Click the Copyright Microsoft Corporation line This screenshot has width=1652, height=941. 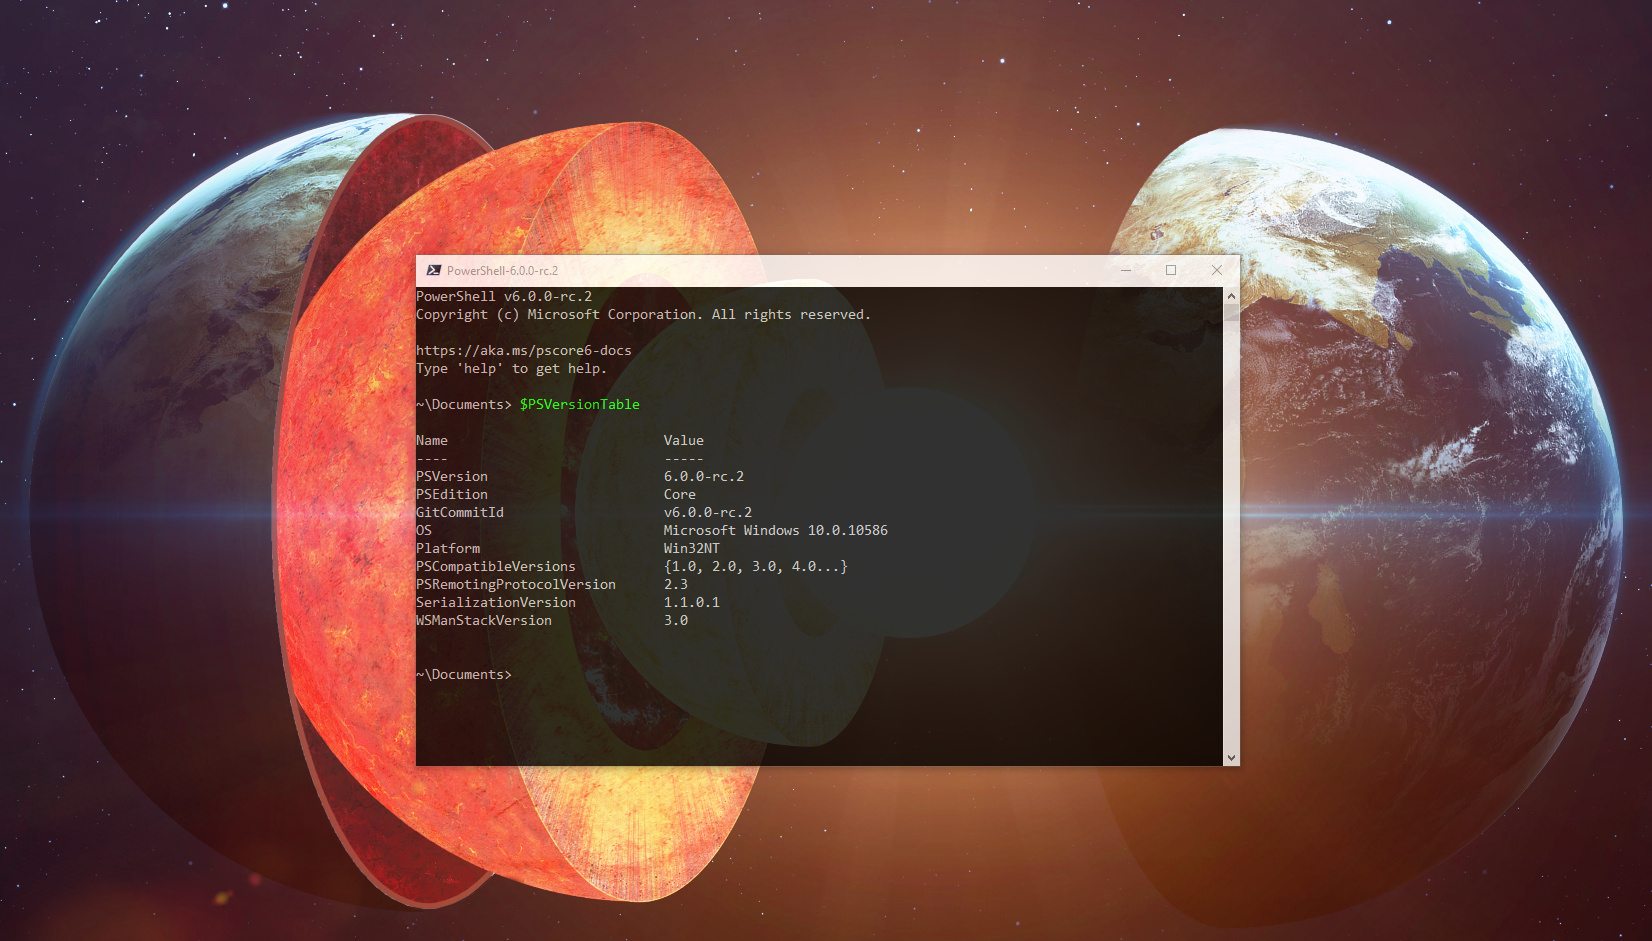(644, 314)
